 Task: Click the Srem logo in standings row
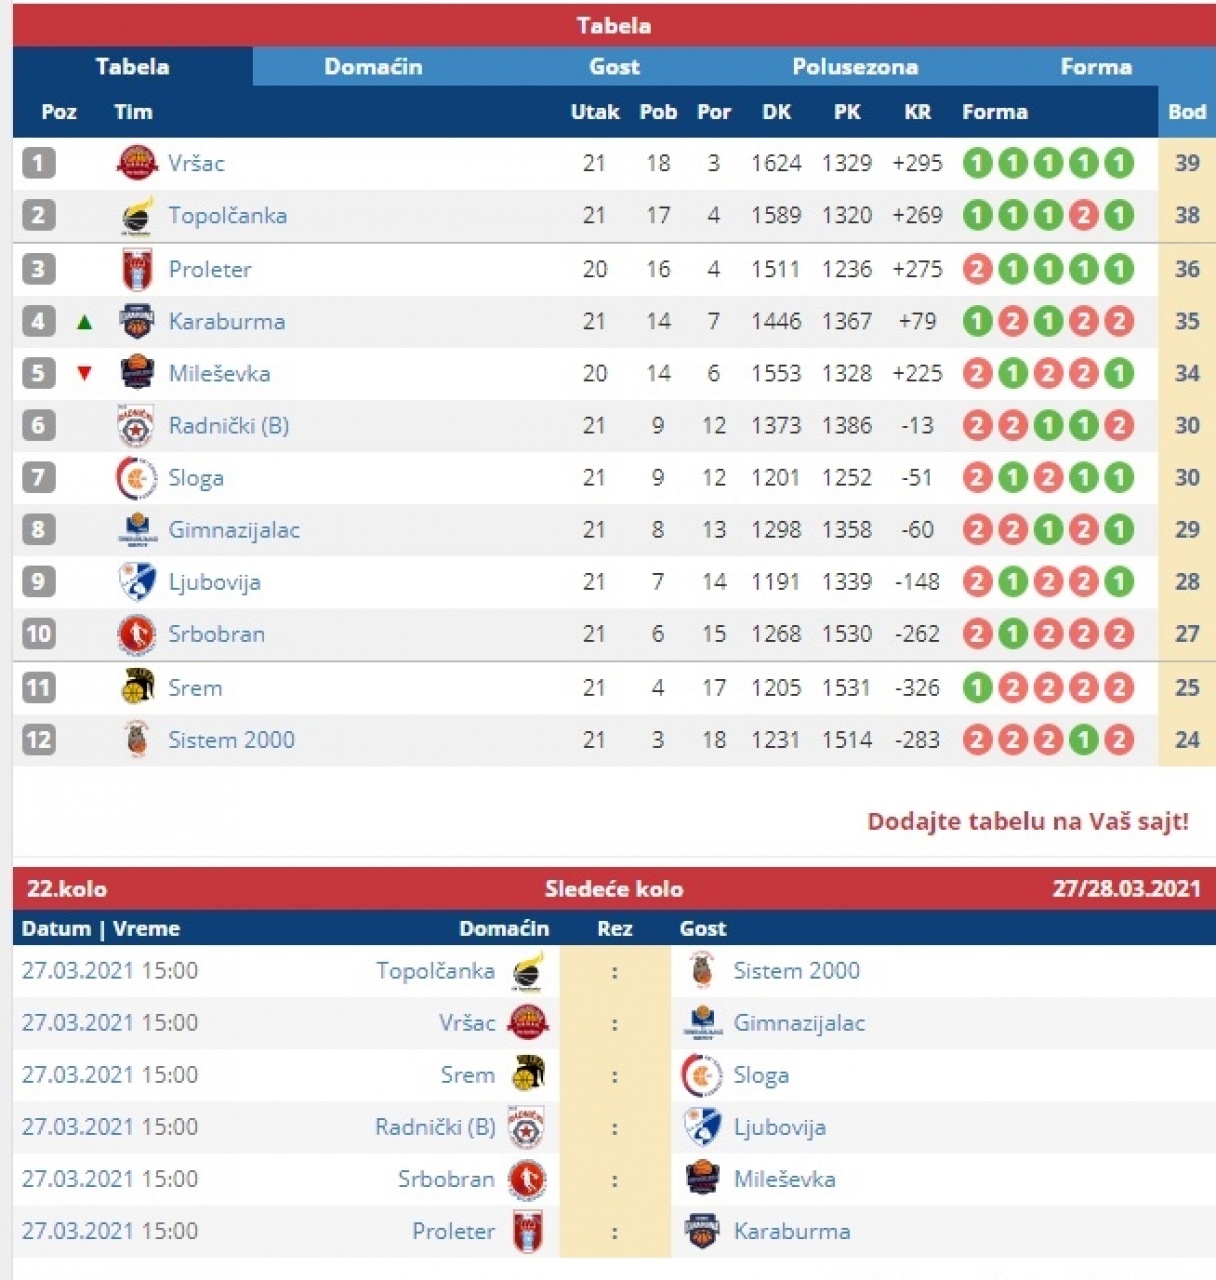coord(137,688)
